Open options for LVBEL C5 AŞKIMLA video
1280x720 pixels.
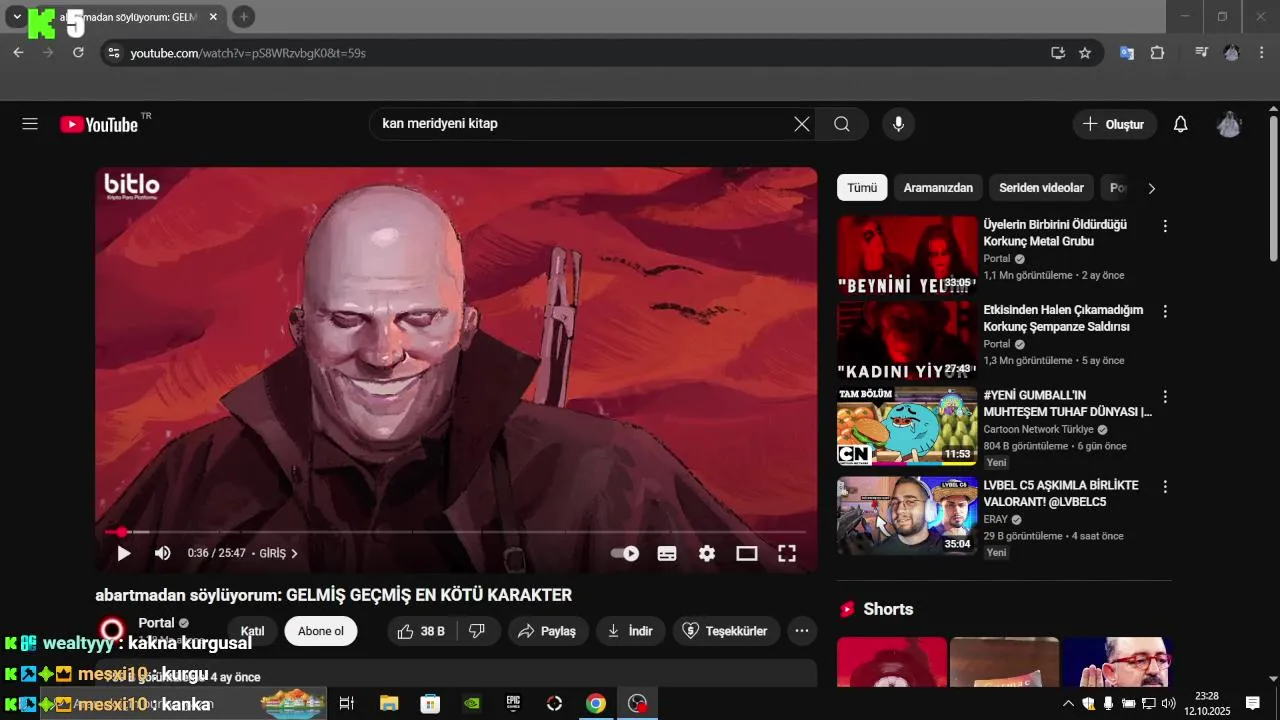click(x=1165, y=487)
